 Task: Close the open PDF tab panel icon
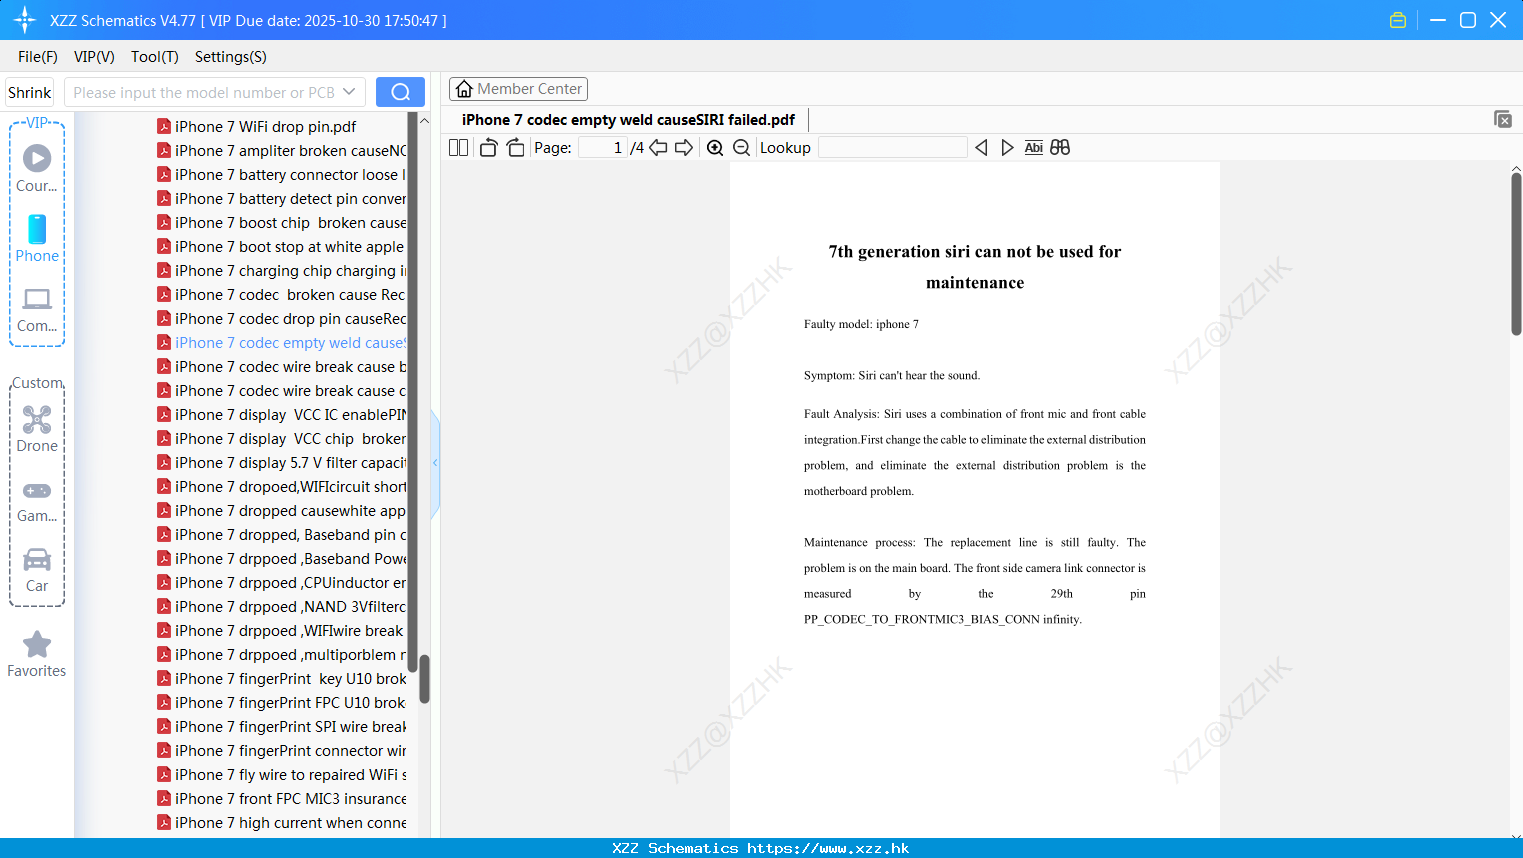coord(1502,119)
